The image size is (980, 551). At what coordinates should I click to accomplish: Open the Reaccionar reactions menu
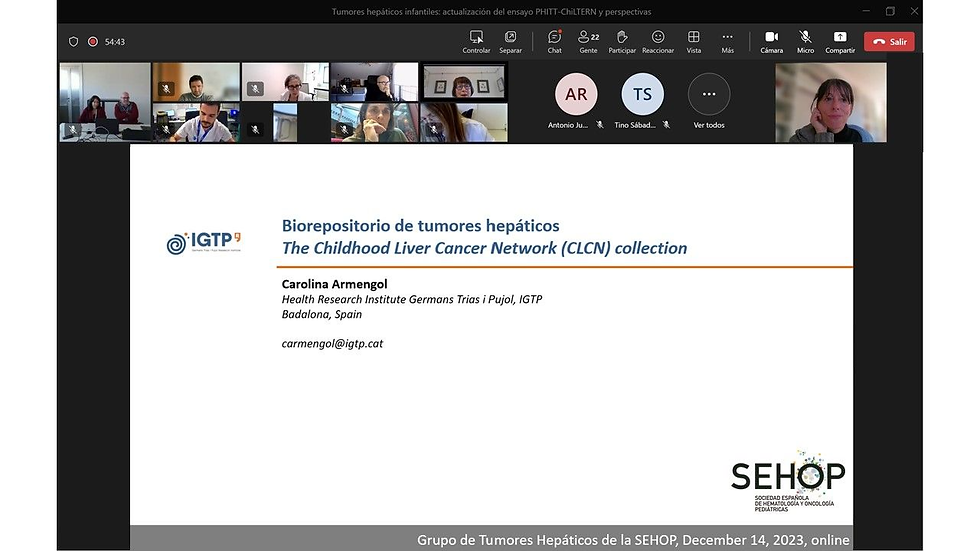pos(658,41)
